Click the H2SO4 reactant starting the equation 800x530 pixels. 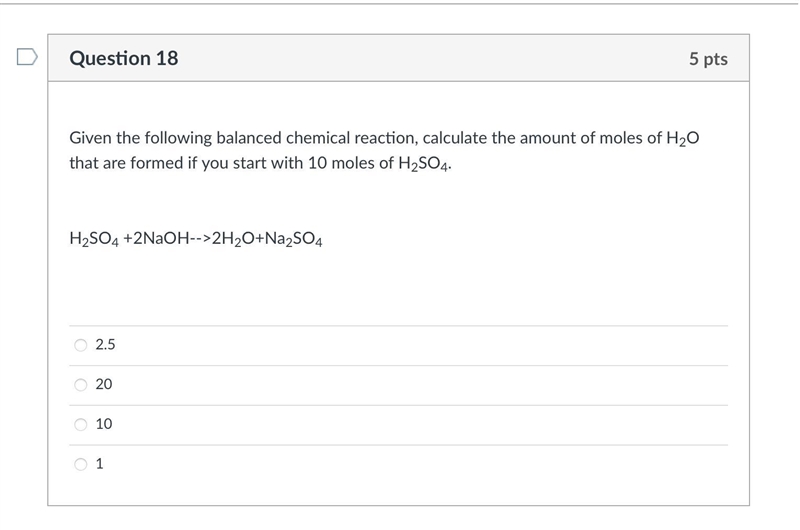coord(94,239)
